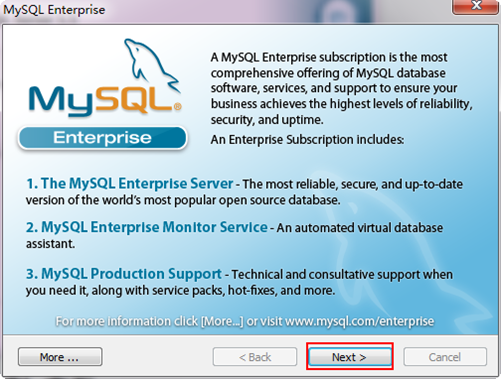Viewport: 501px width, 379px height.
Task: Click the Next > button
Action: coord(350,357)
